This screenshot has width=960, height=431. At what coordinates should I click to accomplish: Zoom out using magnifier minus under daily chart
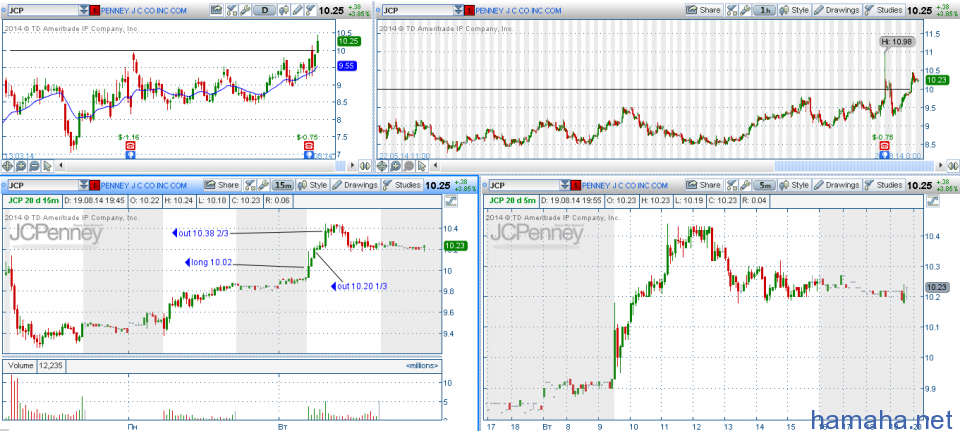pos(34,166)
